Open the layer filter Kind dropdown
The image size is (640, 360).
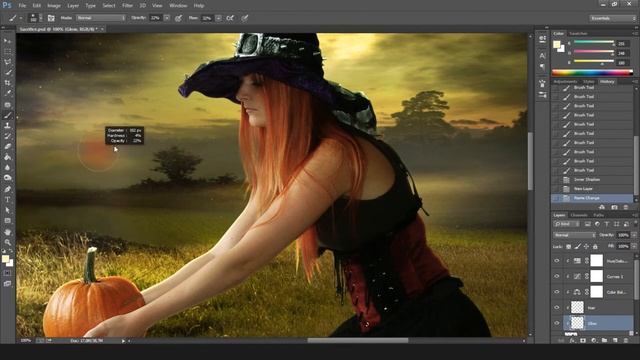(x=567, y=224)
